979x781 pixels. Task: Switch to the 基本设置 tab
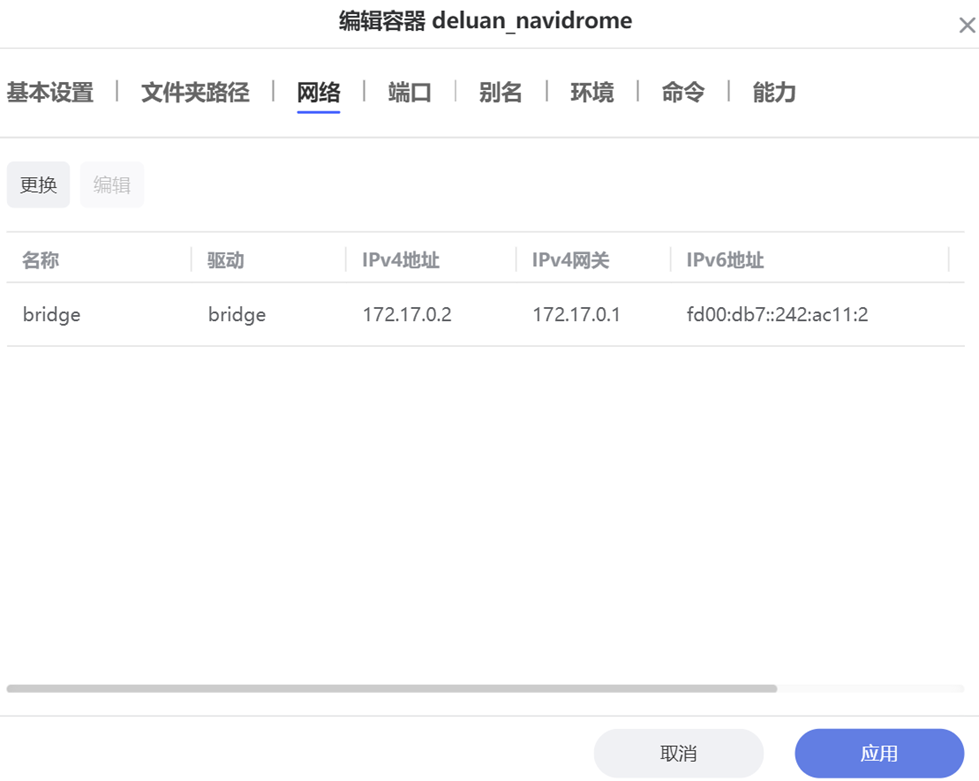50,93
